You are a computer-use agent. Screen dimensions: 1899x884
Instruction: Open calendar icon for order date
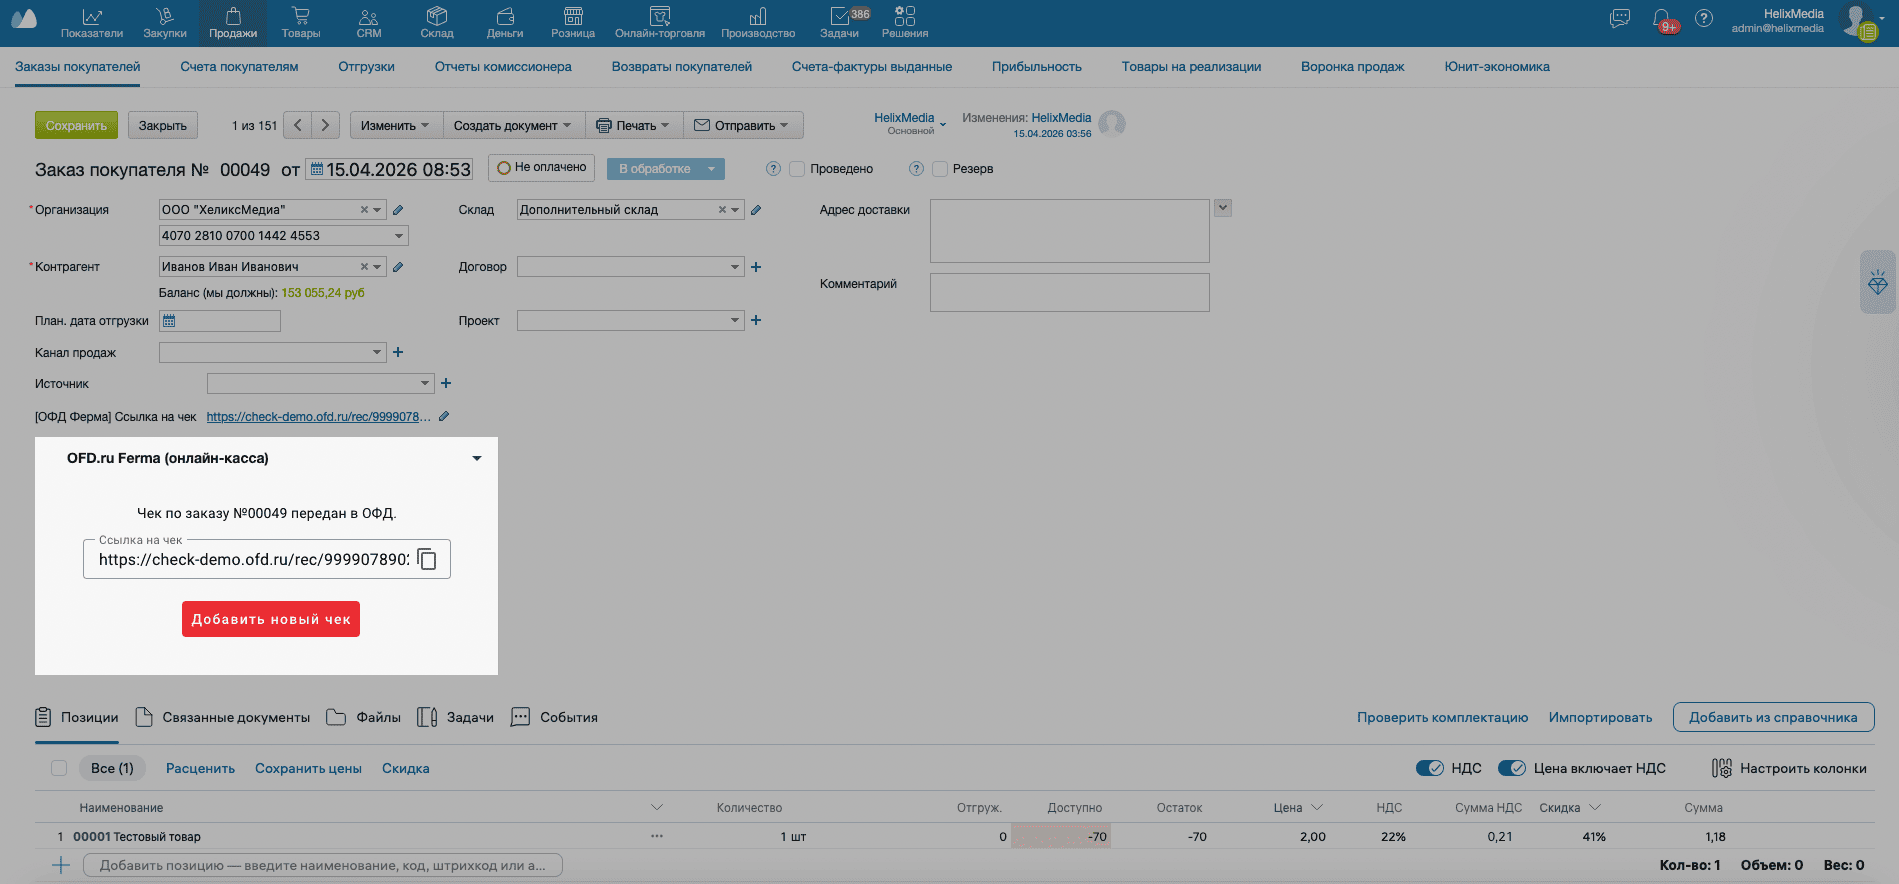[317, 170]
